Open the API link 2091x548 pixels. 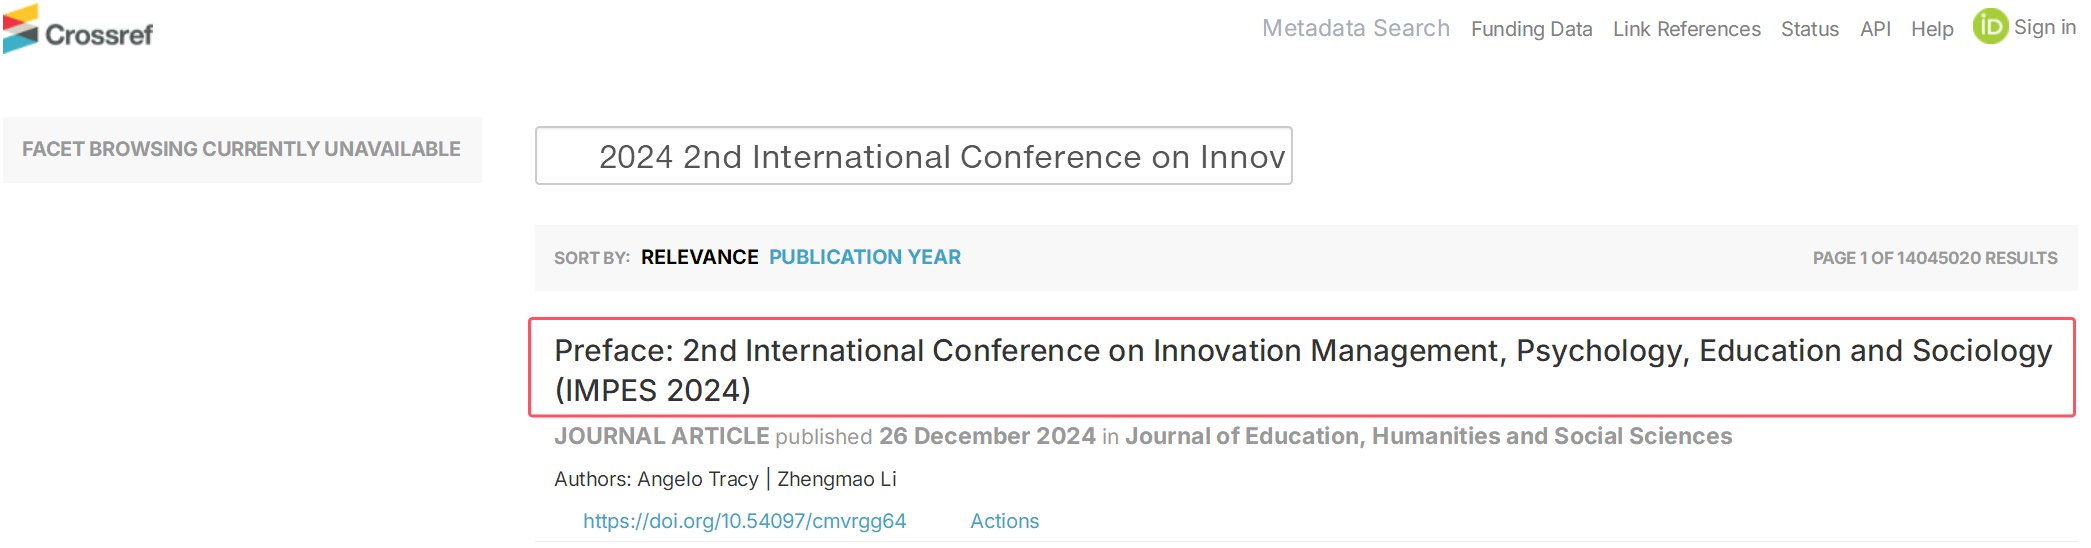1875,29
